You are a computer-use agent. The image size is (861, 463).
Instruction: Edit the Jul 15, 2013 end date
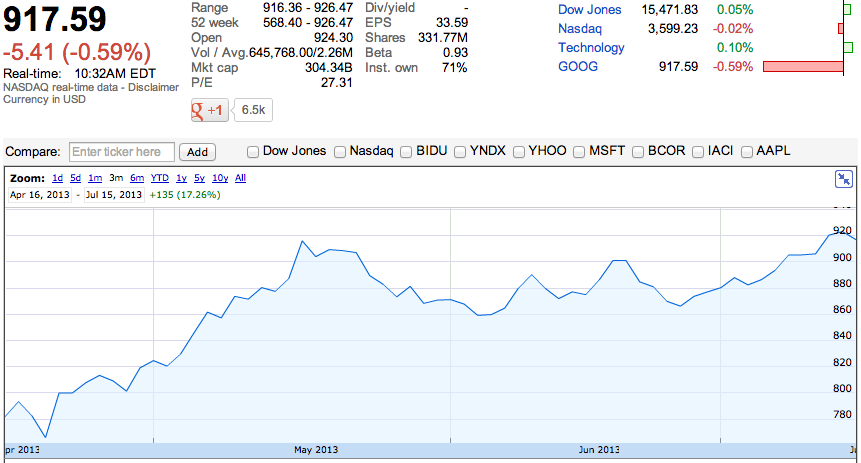pyautogui.click(x=114, y=195)
